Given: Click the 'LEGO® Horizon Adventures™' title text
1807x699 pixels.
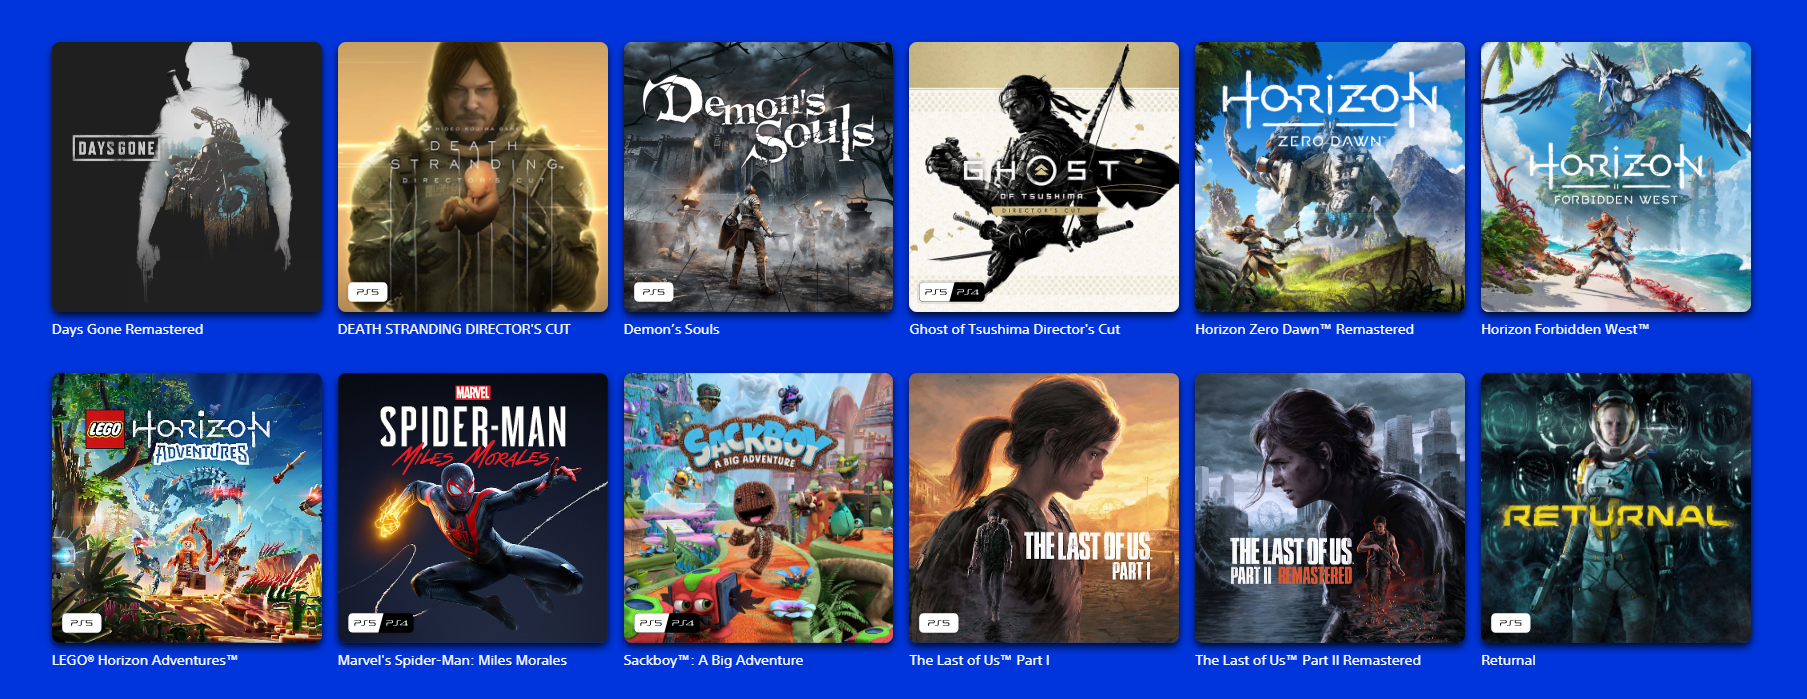Looking at the screenshot, I should 145,660.
